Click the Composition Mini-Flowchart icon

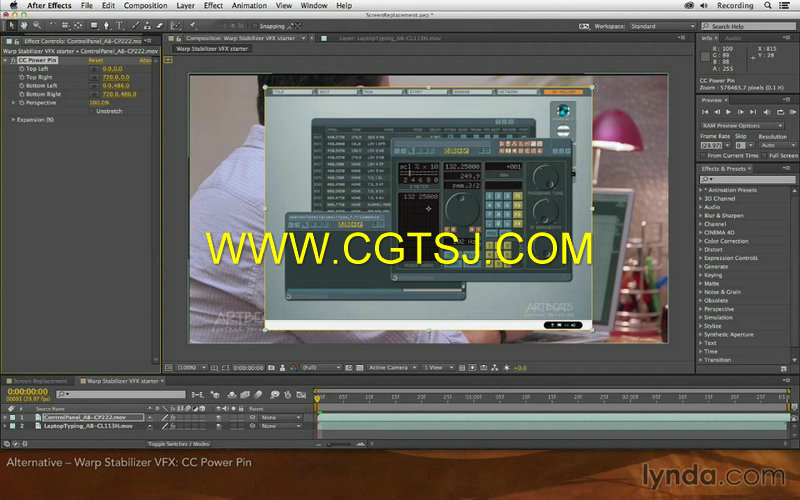(x=197, y=394)
